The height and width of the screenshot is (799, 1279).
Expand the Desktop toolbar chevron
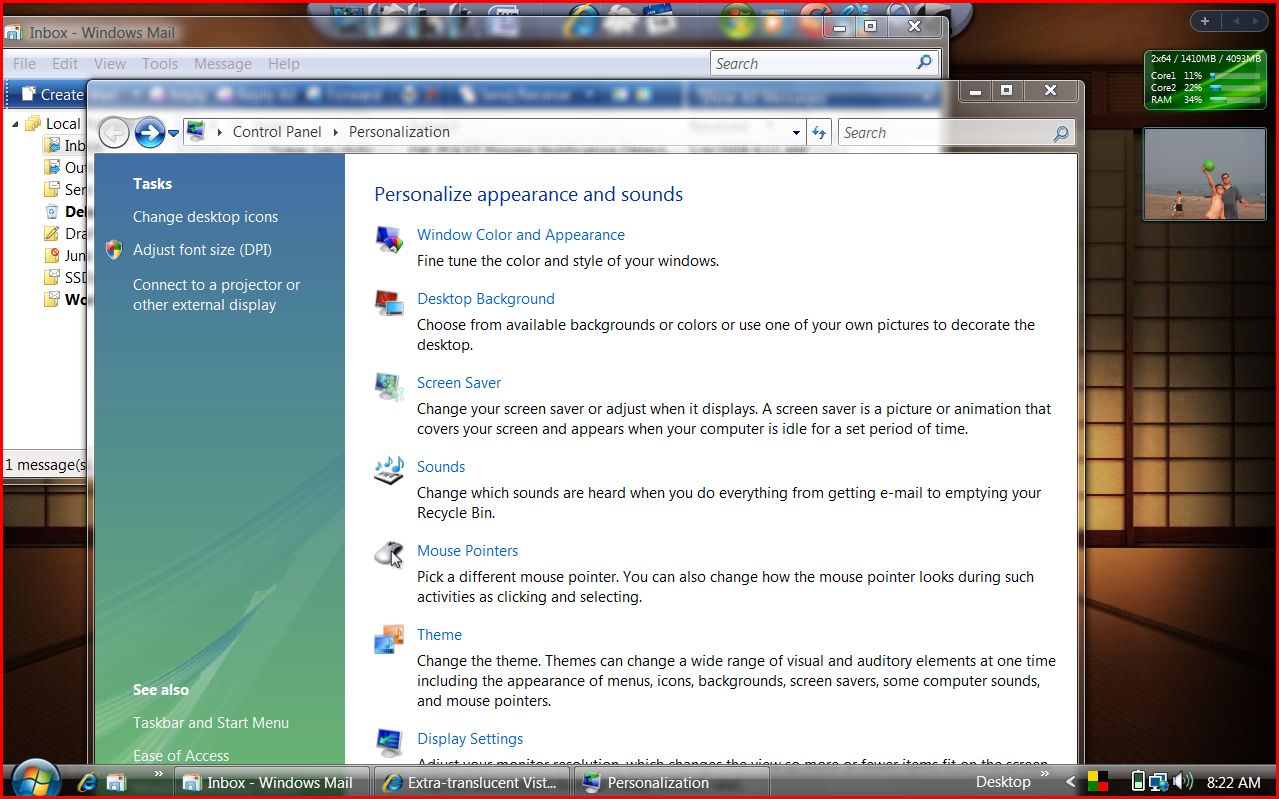[x=1045, y=774]
